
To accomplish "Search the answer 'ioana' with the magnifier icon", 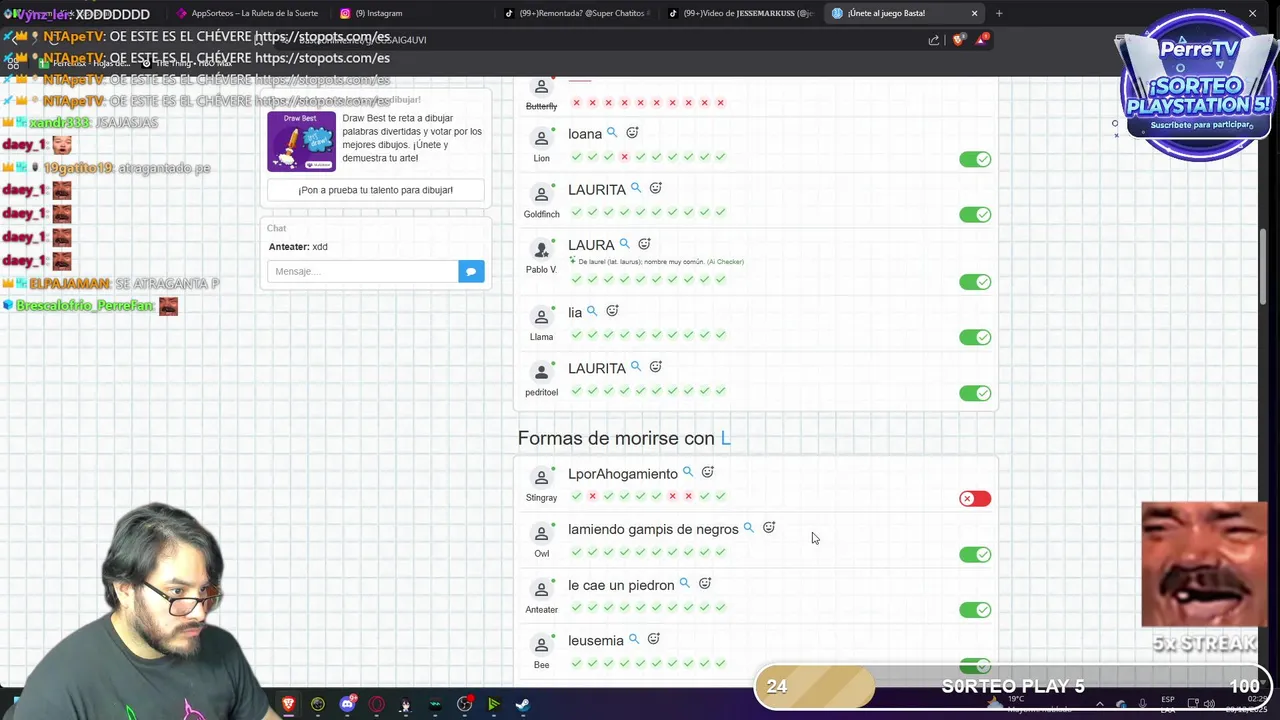I will (612, 133).
